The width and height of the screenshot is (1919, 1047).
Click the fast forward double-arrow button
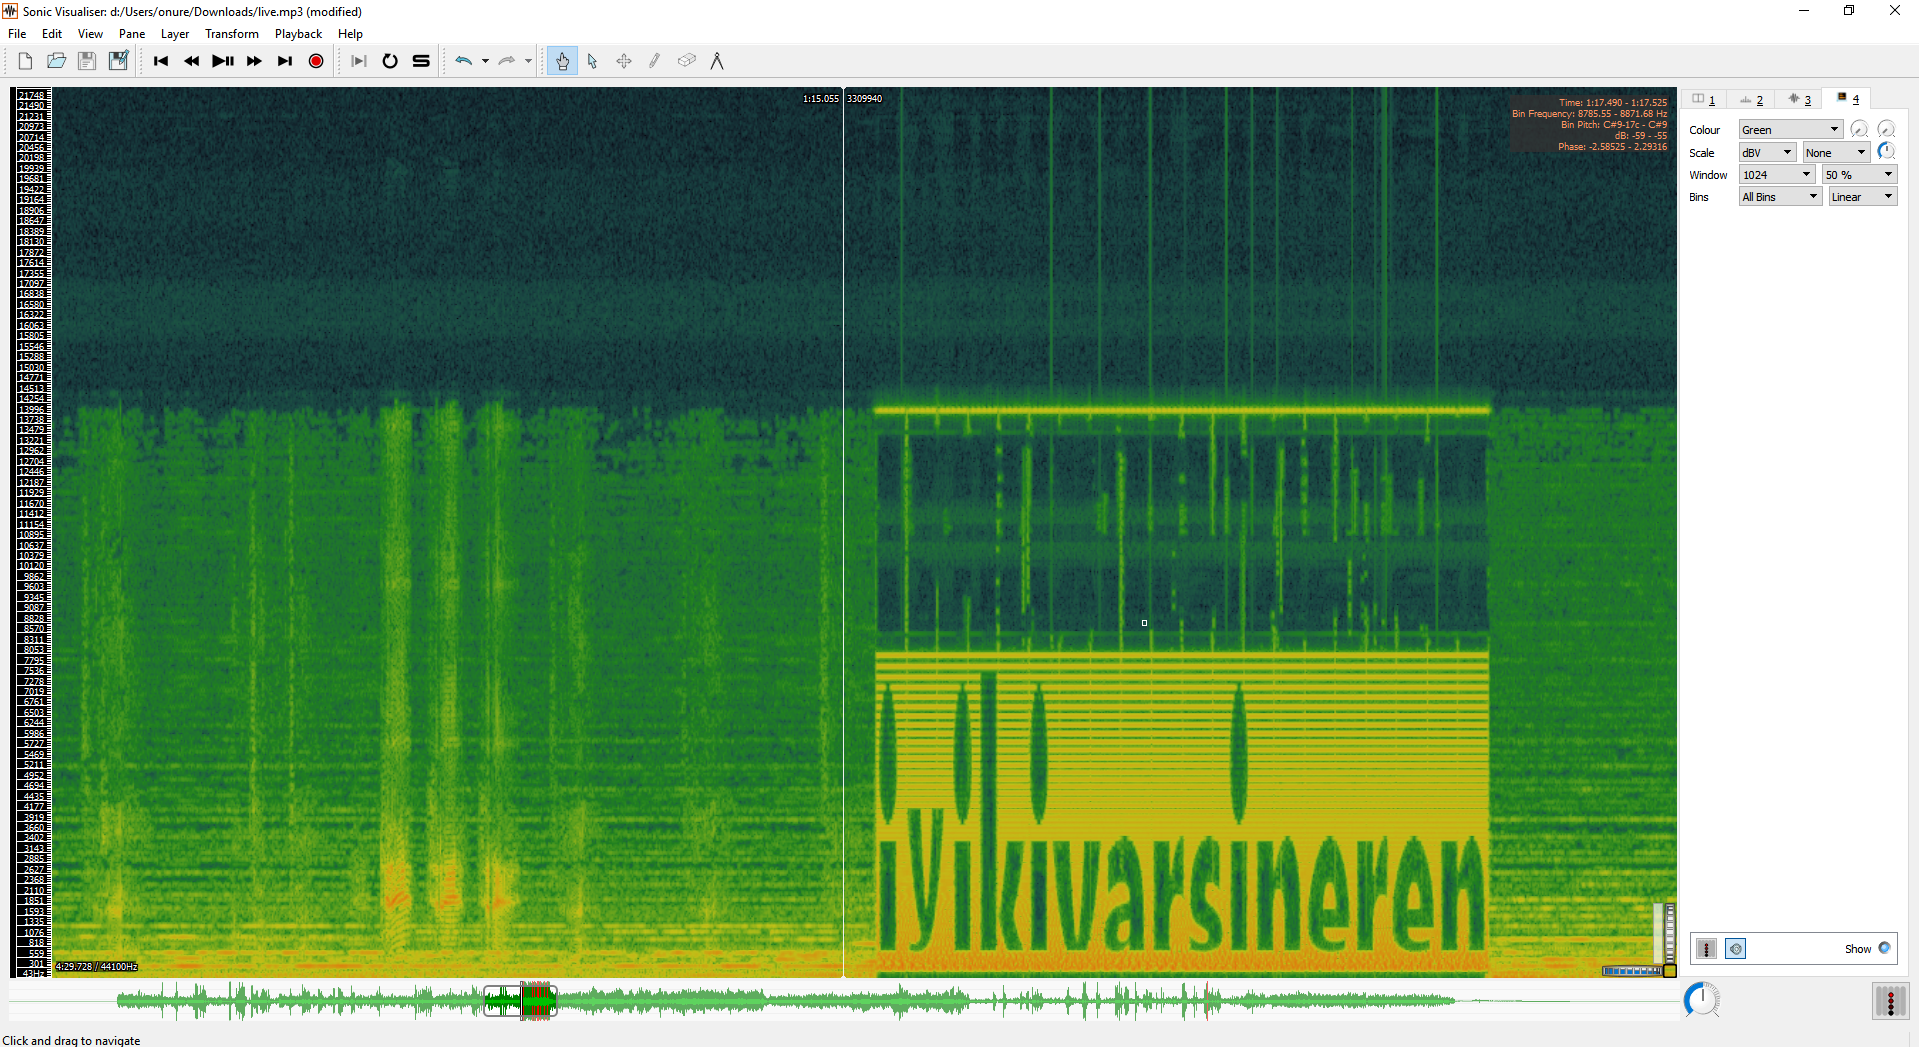[x=254, y=61]
